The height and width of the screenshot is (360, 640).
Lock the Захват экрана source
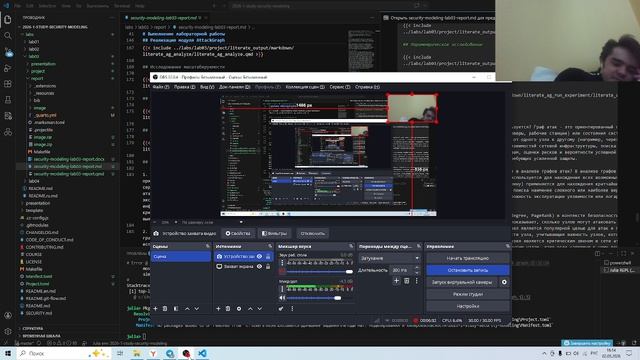(x=268, y=267)
